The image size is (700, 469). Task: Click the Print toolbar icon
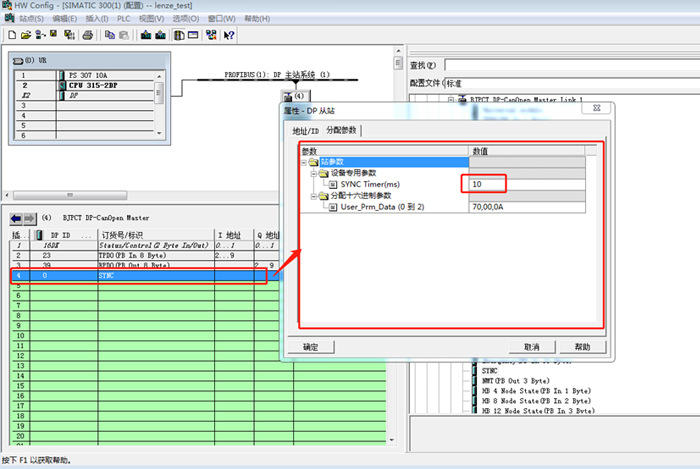pyautogui.click(x=88, y=35)
